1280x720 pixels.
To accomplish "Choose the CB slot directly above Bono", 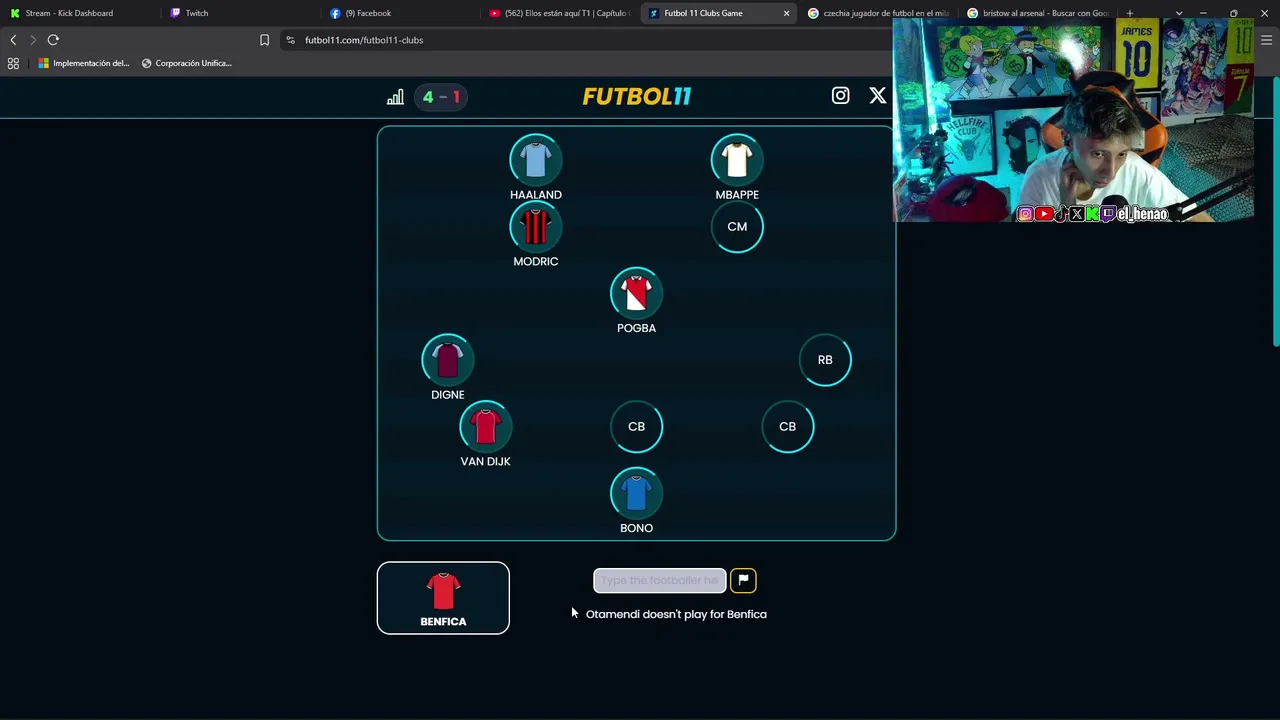I will coord(636,427).
